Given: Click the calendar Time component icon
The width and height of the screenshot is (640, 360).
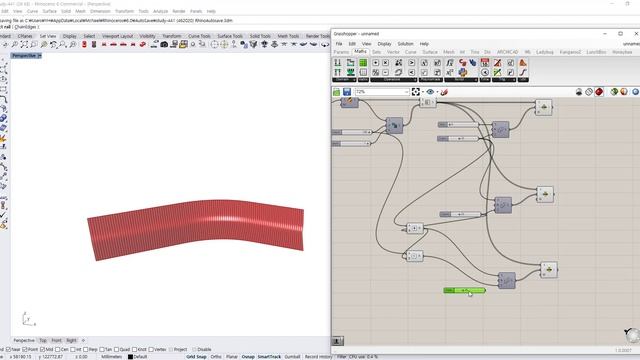Looking at the screenshot, I should coord(484,62).
